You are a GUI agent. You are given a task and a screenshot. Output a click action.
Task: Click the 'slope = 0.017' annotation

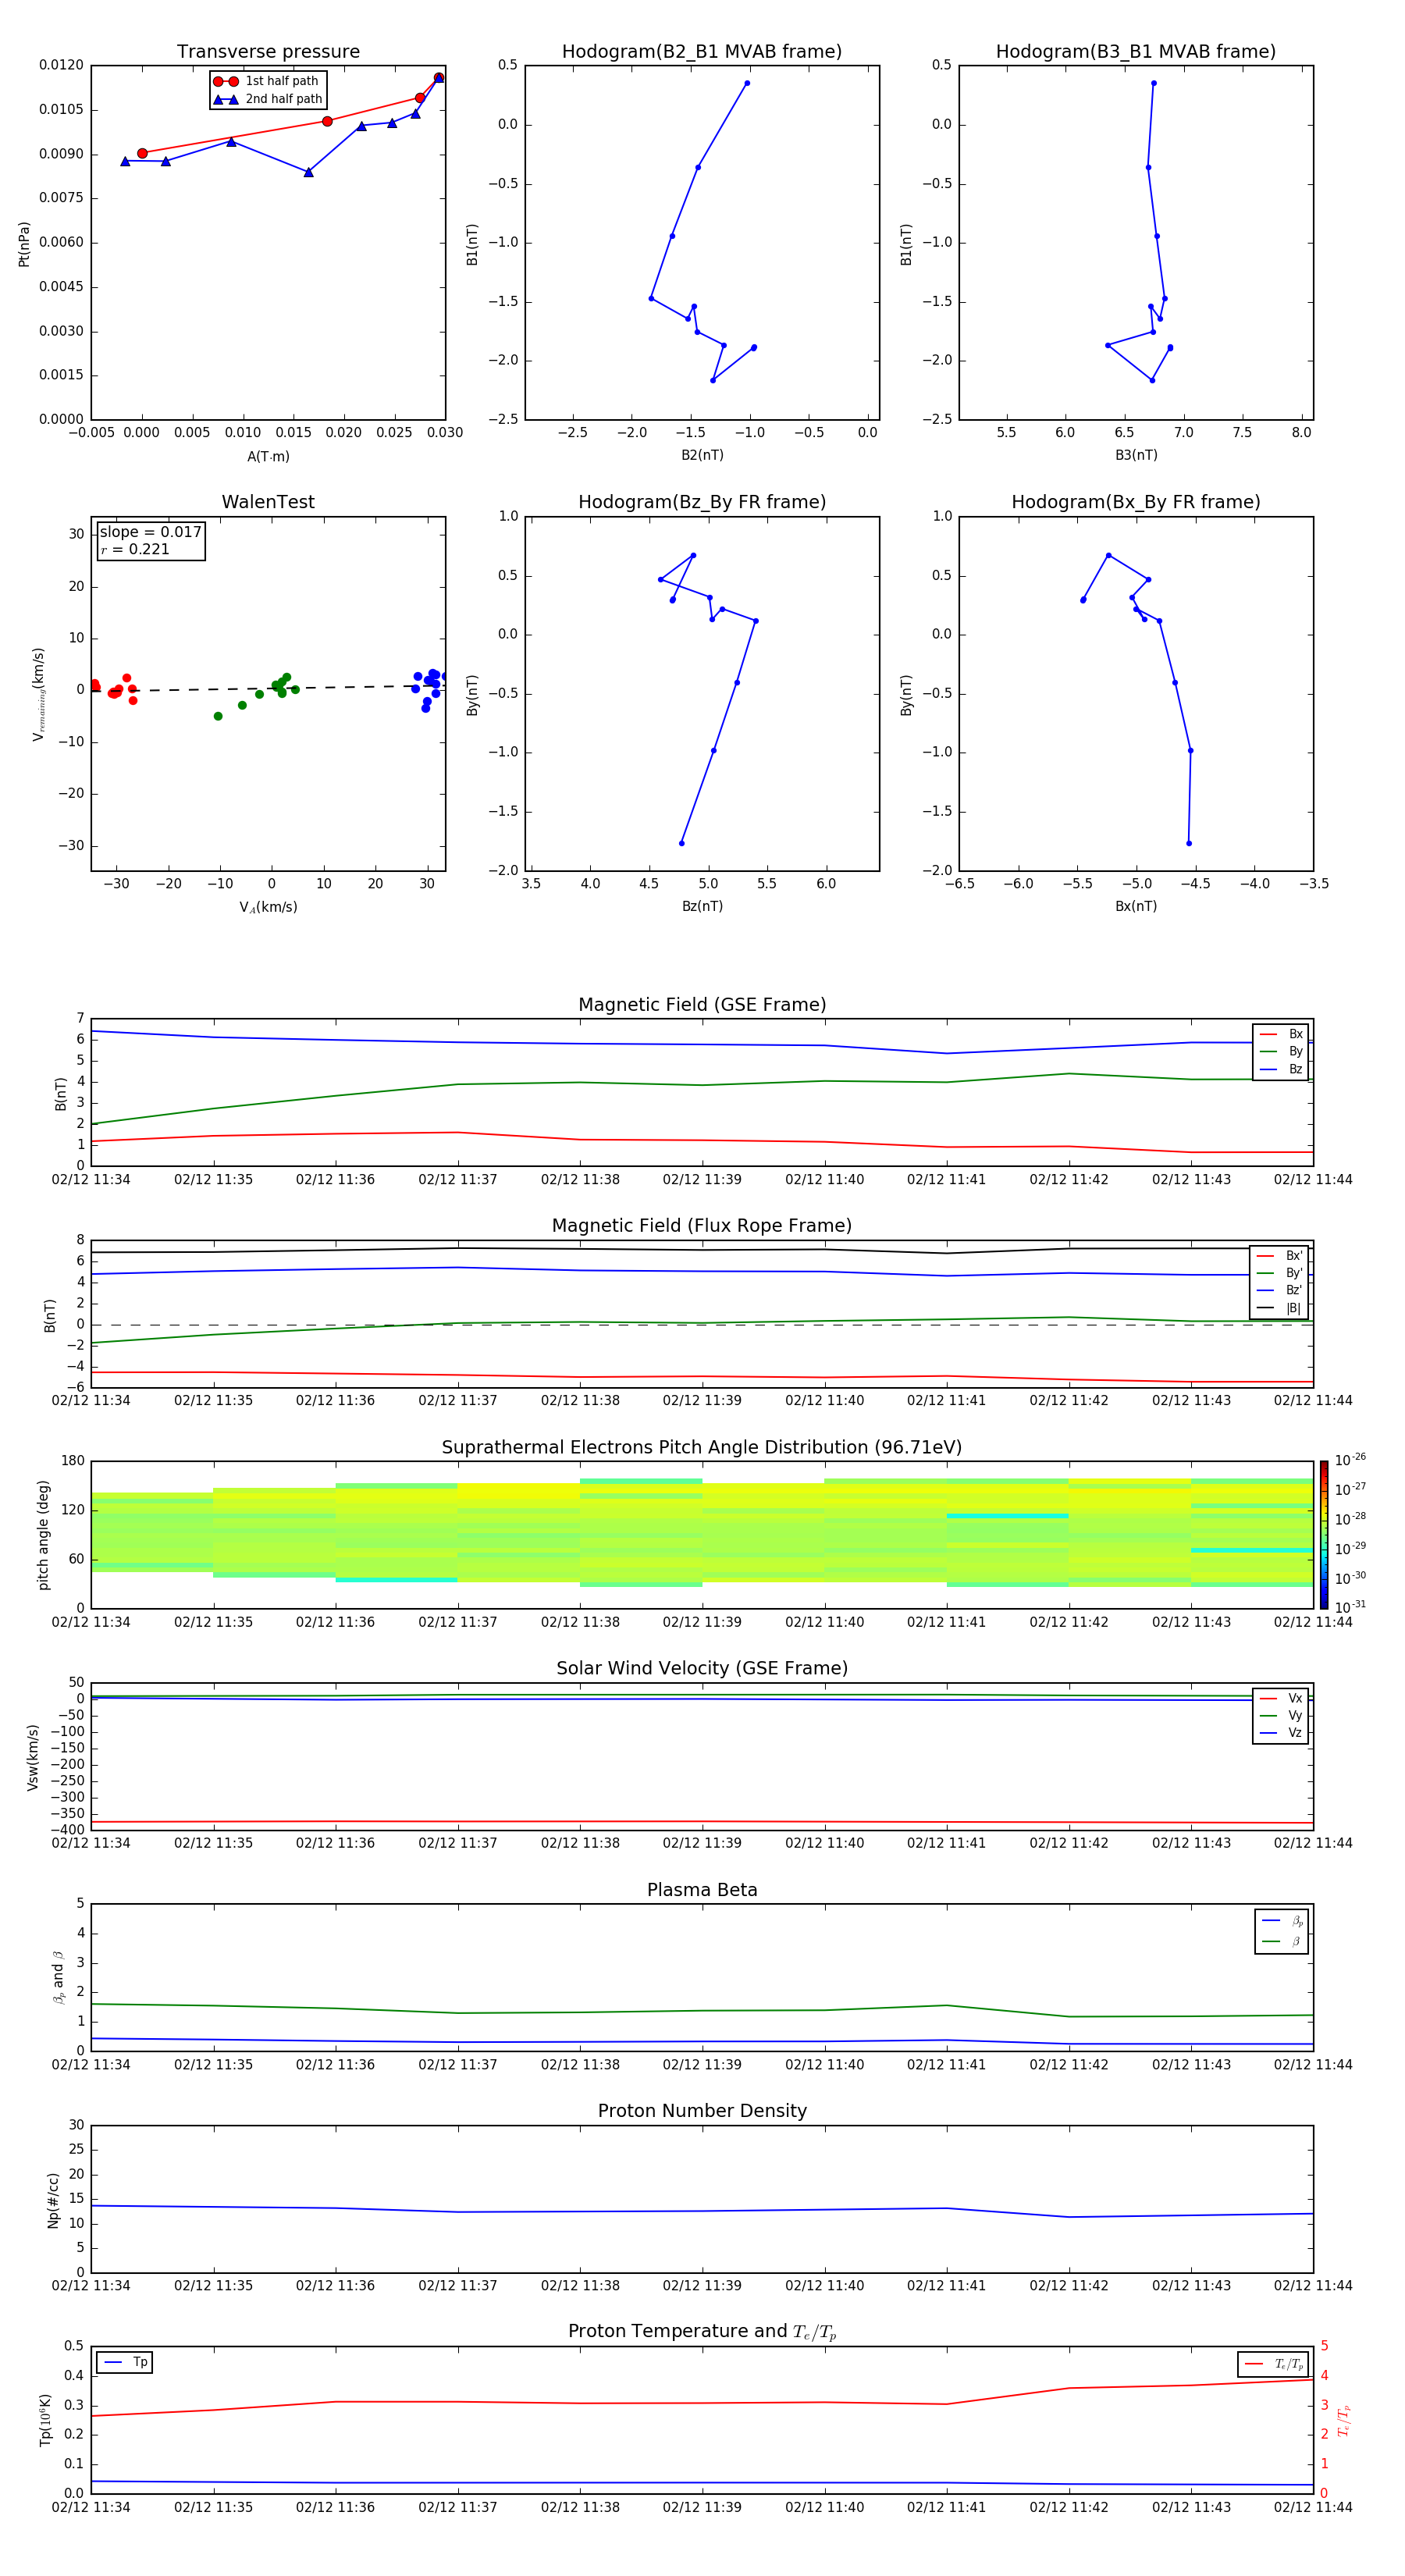point(151,532)
